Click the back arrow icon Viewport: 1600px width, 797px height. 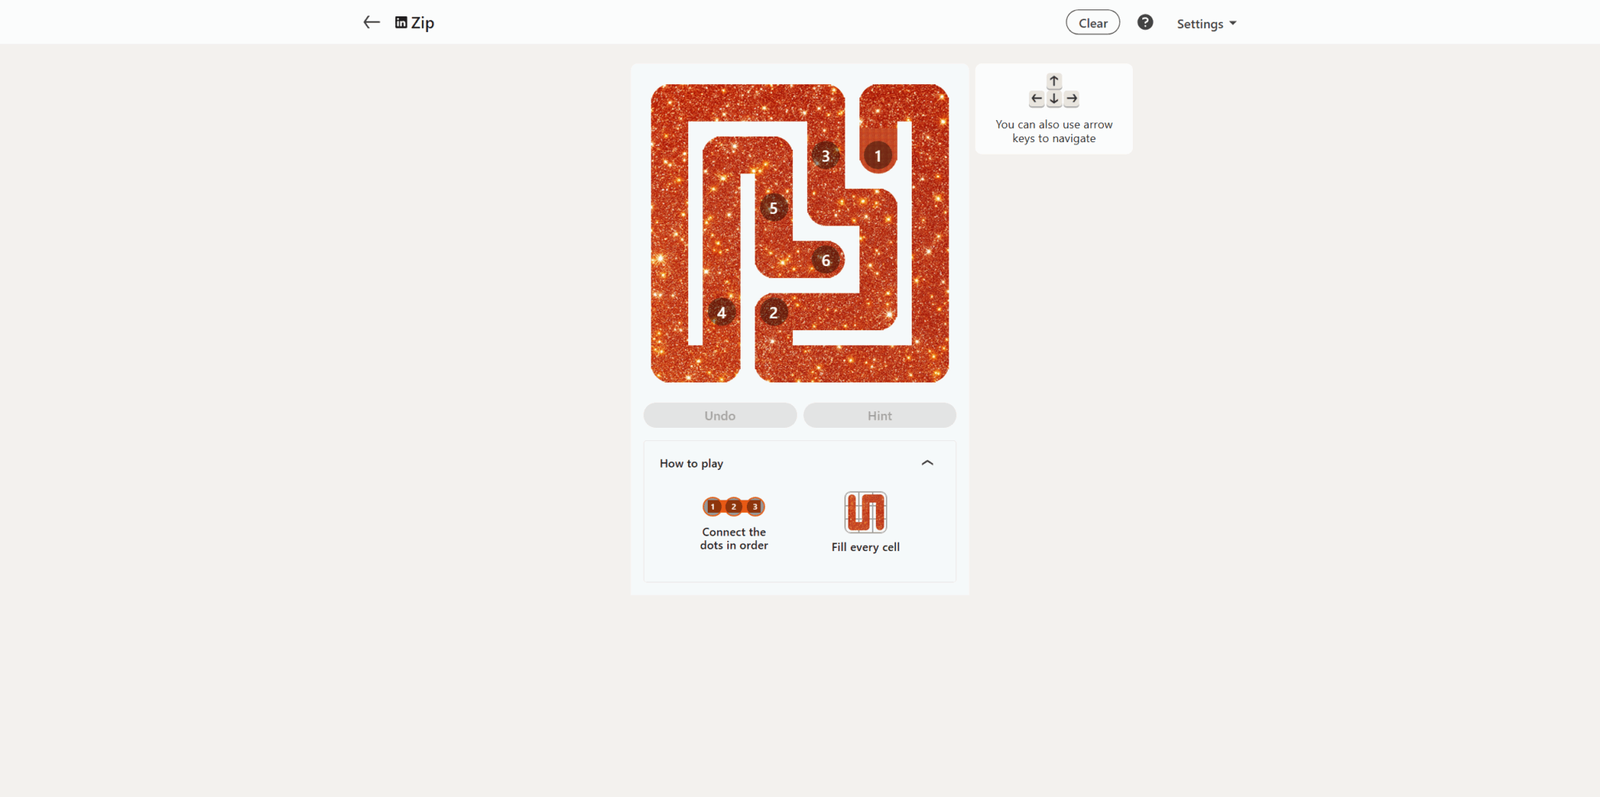(x=371, y=22)
